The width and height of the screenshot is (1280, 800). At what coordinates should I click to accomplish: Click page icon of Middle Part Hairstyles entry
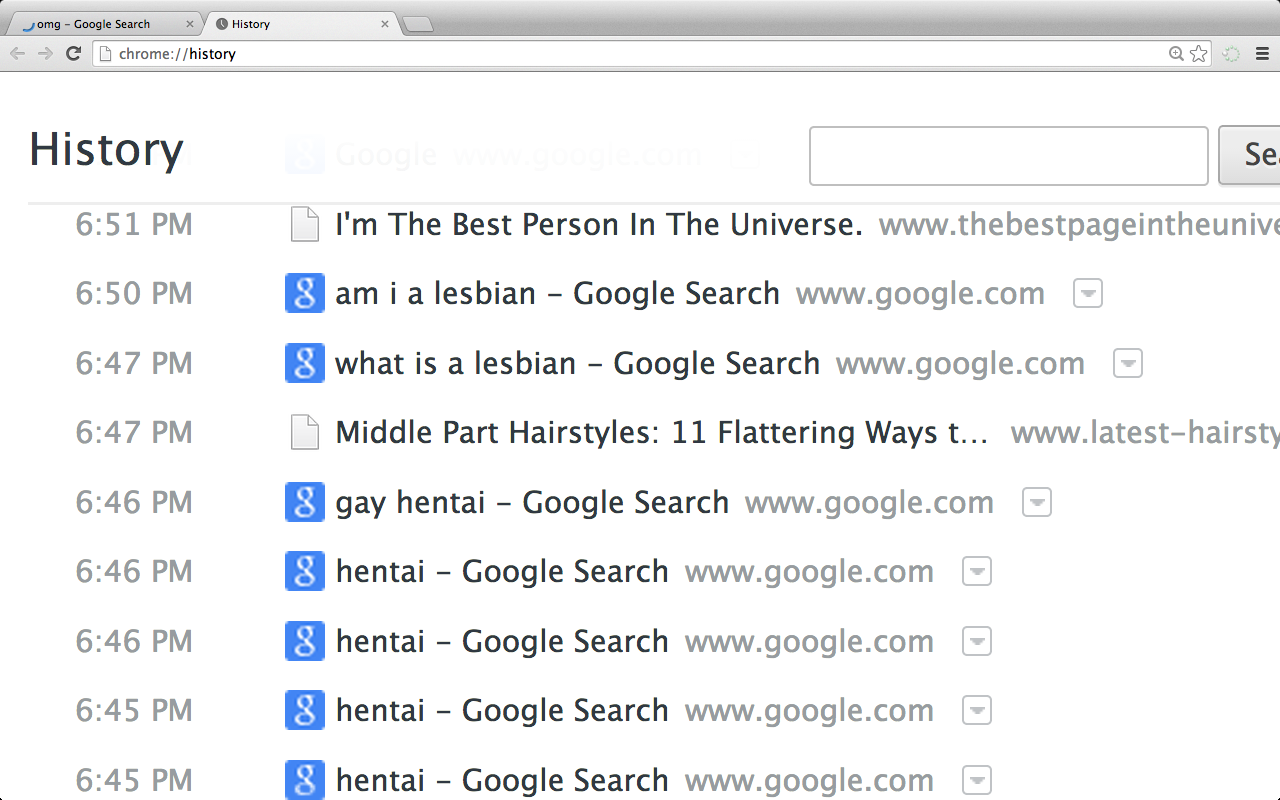tap(305, 432)
